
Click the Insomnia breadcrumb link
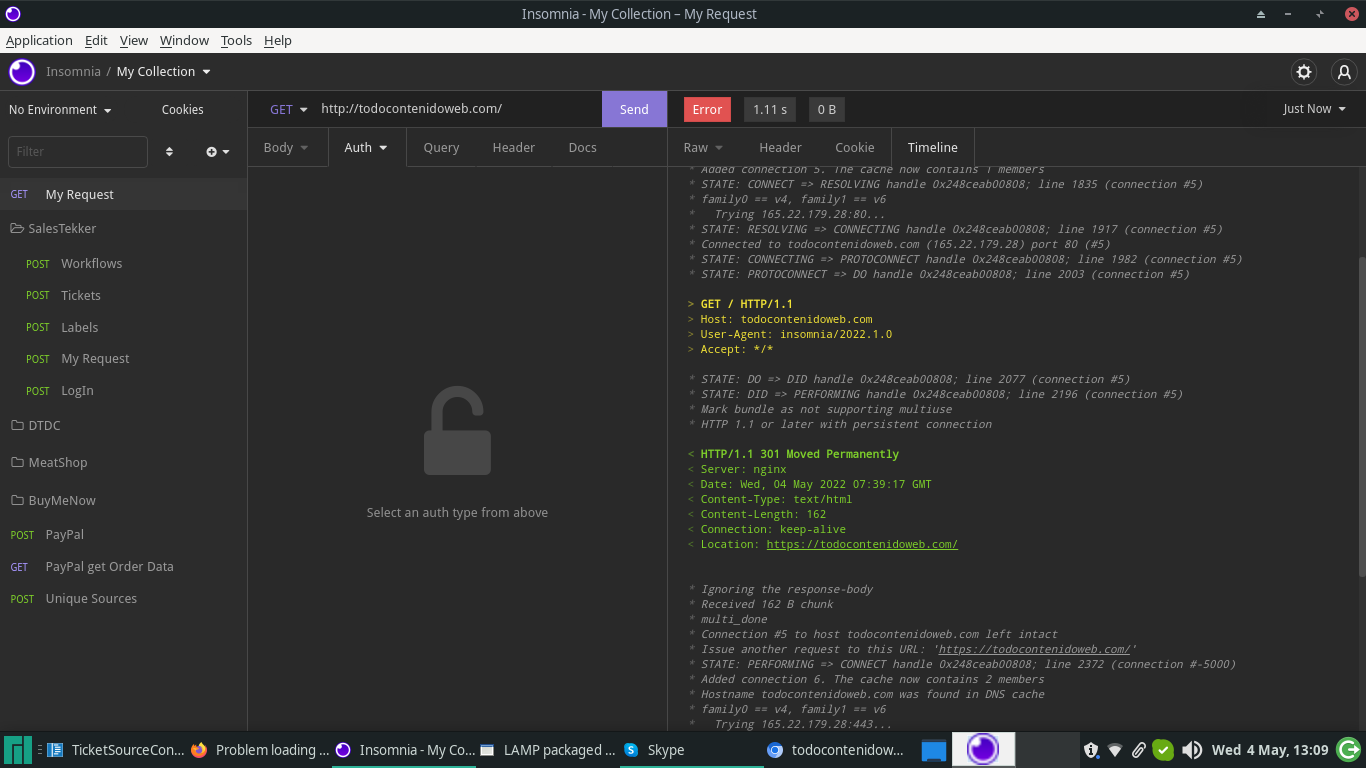click(73, 72)
